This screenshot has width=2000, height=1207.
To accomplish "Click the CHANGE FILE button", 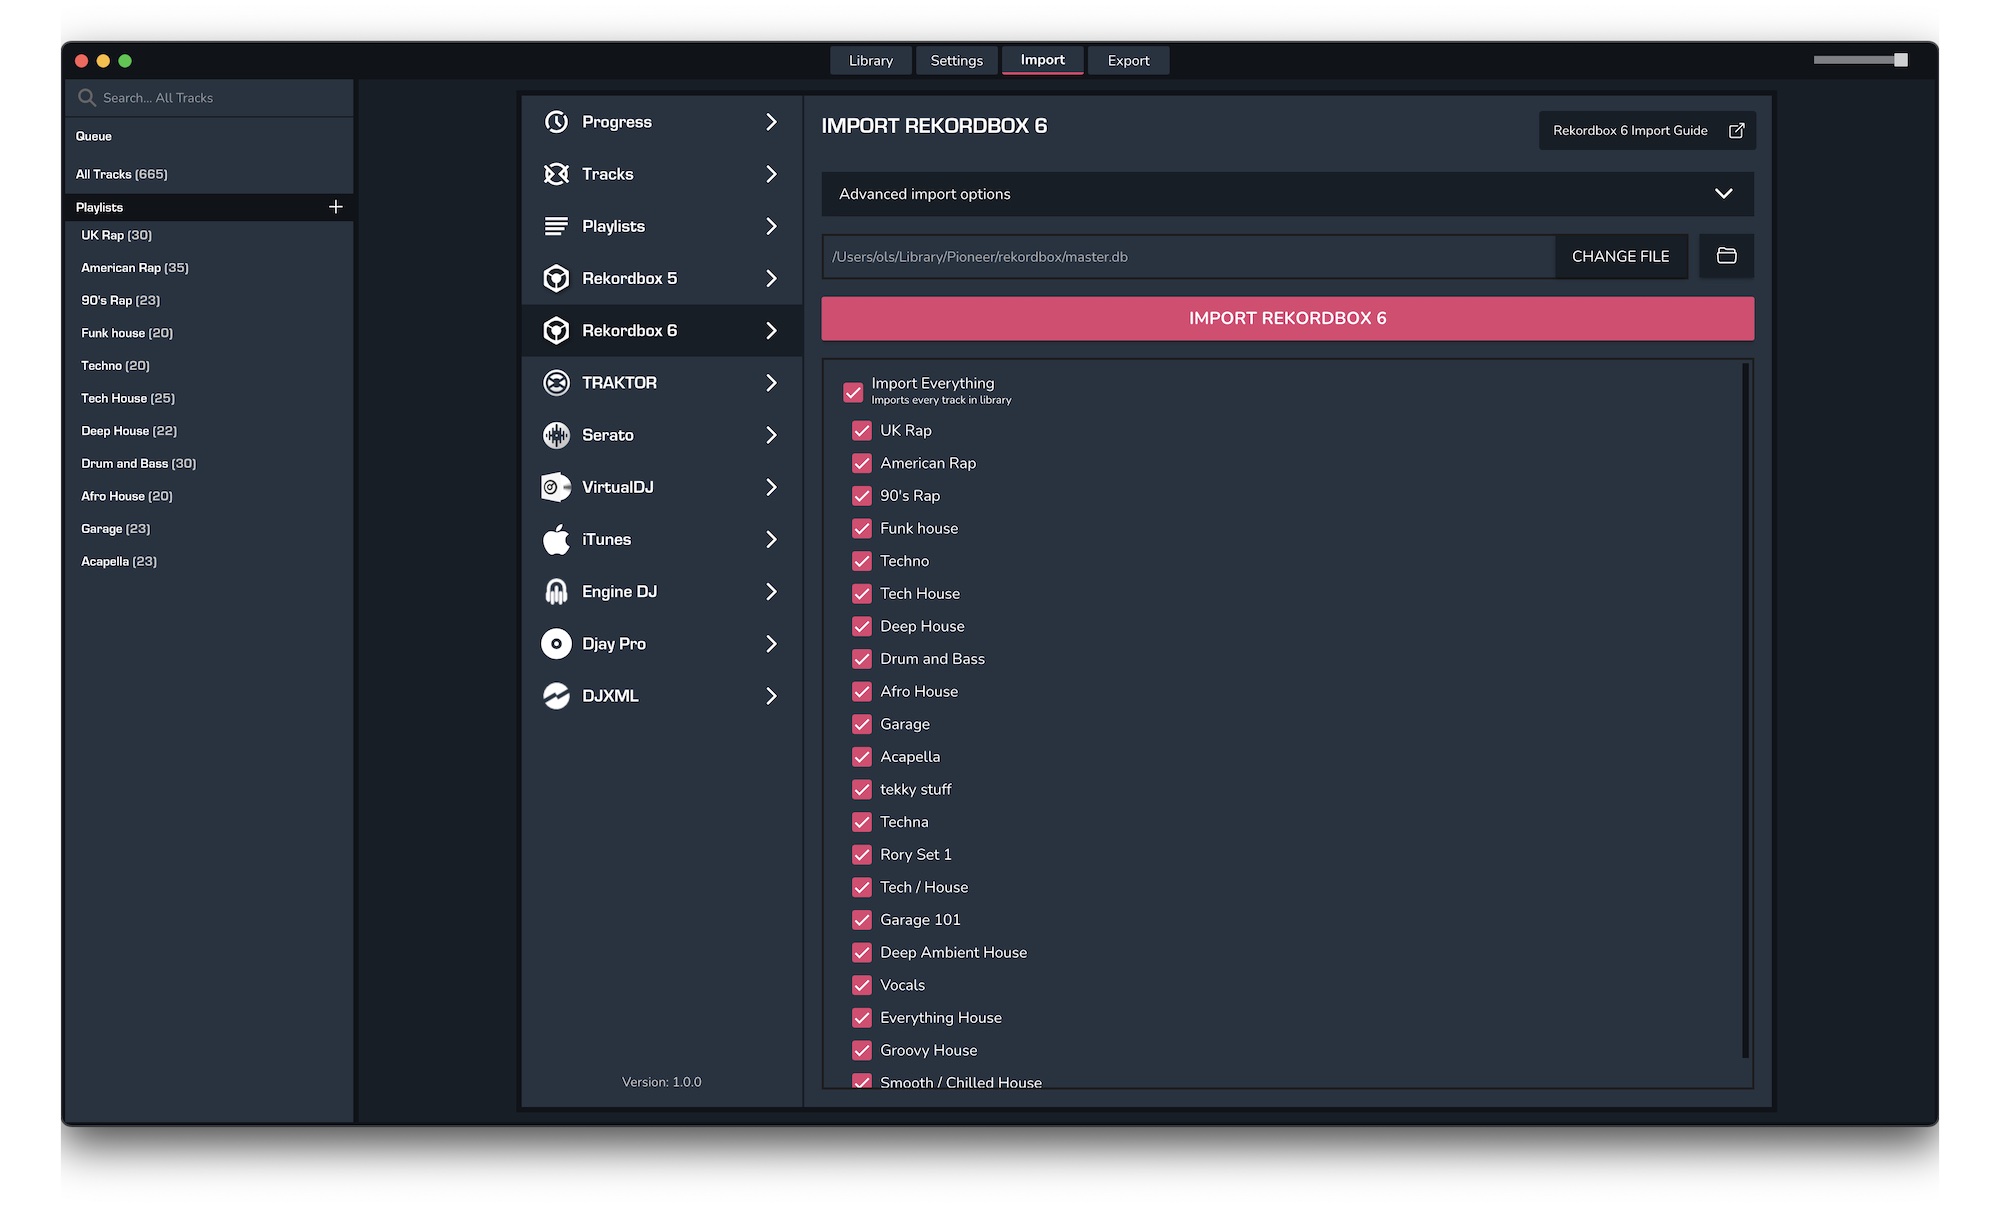I will (1620, 256).
